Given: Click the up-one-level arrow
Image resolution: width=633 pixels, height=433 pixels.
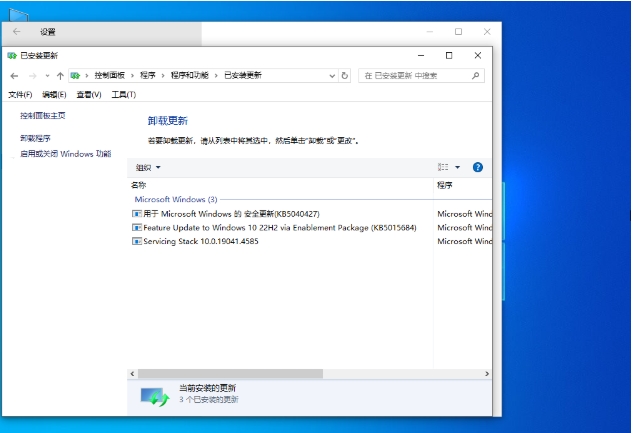Looking at the screenshot, I should (60, 75).
